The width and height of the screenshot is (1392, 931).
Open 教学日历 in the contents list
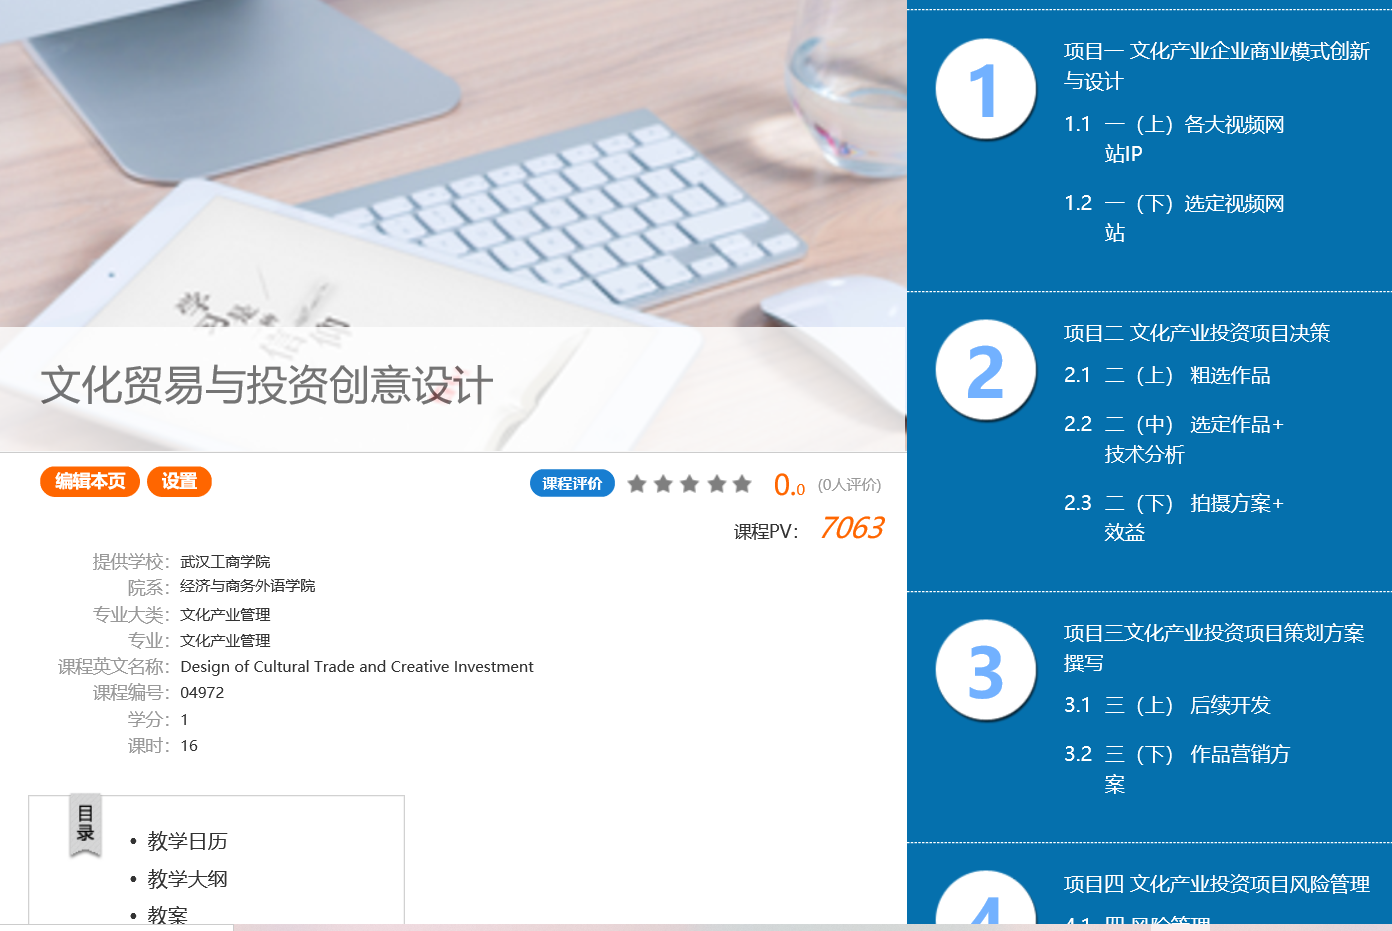click(x=187, y=841)
